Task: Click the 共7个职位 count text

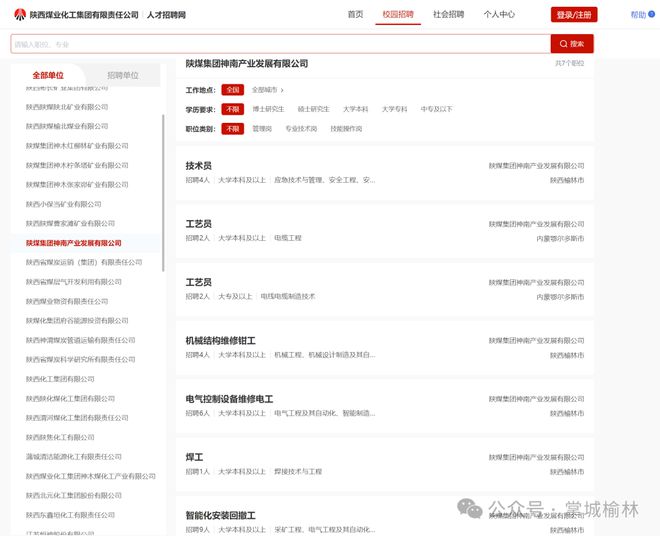Action: point(570,63)
